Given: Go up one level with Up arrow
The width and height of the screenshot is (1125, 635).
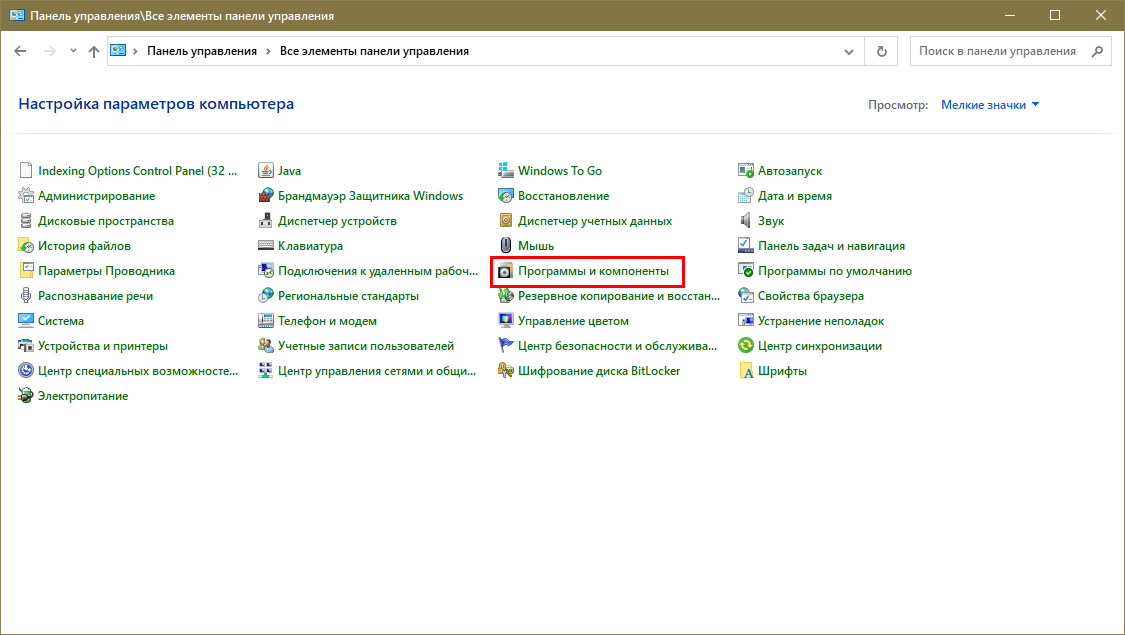Looking at the screenshot, I should [x=94, y=51].
